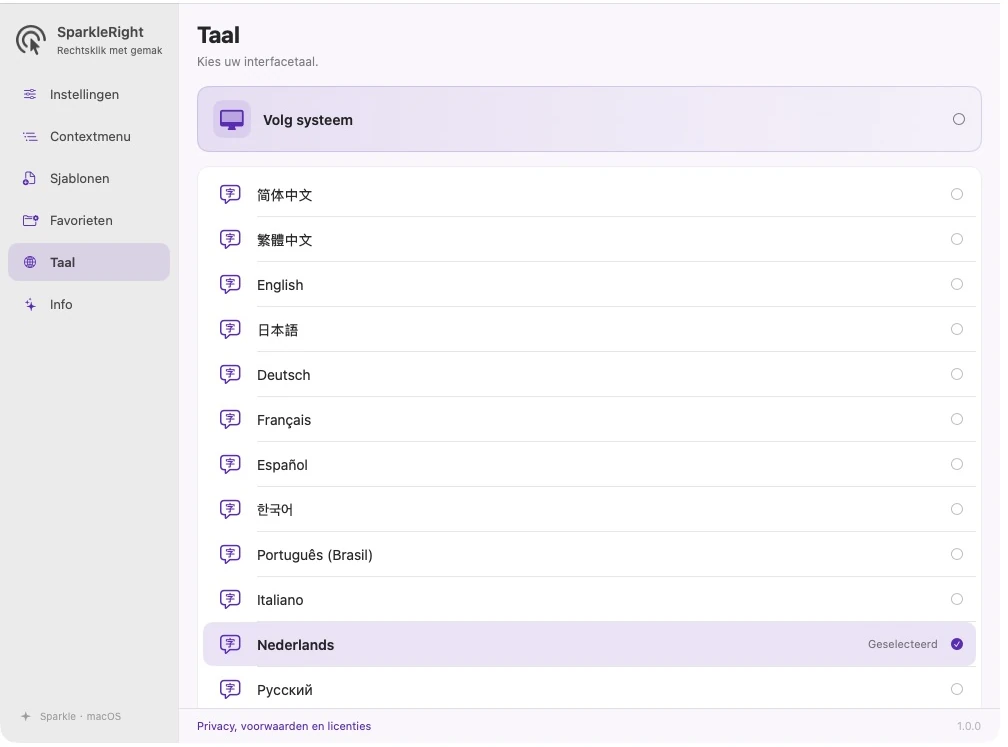Viewport: 1008px width, 747px height.
Task: Click the 繁體中文 language label
Action: (x=284, y=240)
